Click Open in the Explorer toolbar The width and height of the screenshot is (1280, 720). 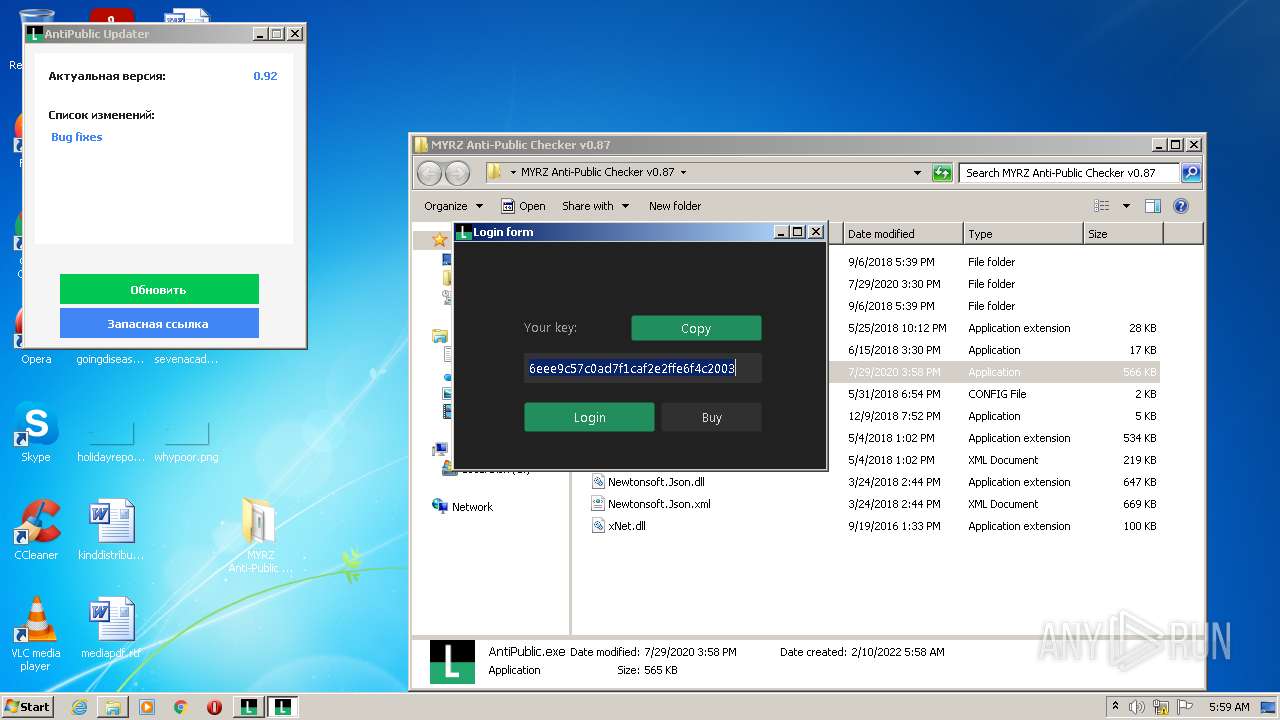523,206
